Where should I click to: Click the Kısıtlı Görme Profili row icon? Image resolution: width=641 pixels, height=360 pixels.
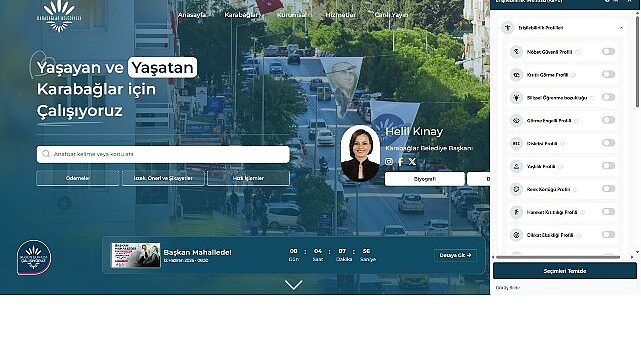tap(516, 75)
